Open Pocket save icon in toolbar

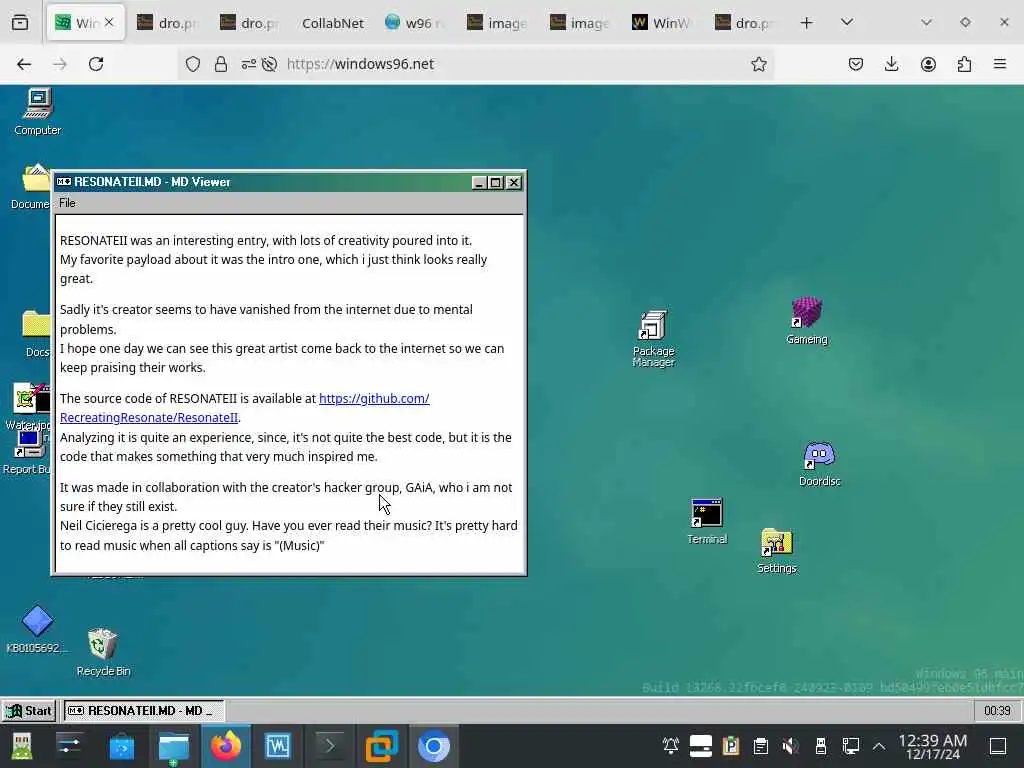coord(856,64)
